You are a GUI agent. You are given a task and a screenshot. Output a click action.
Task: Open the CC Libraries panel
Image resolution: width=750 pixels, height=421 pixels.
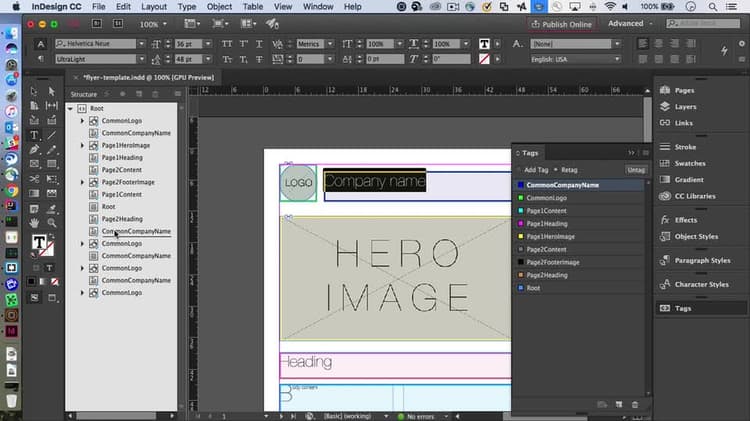click(x=694, y=196)
